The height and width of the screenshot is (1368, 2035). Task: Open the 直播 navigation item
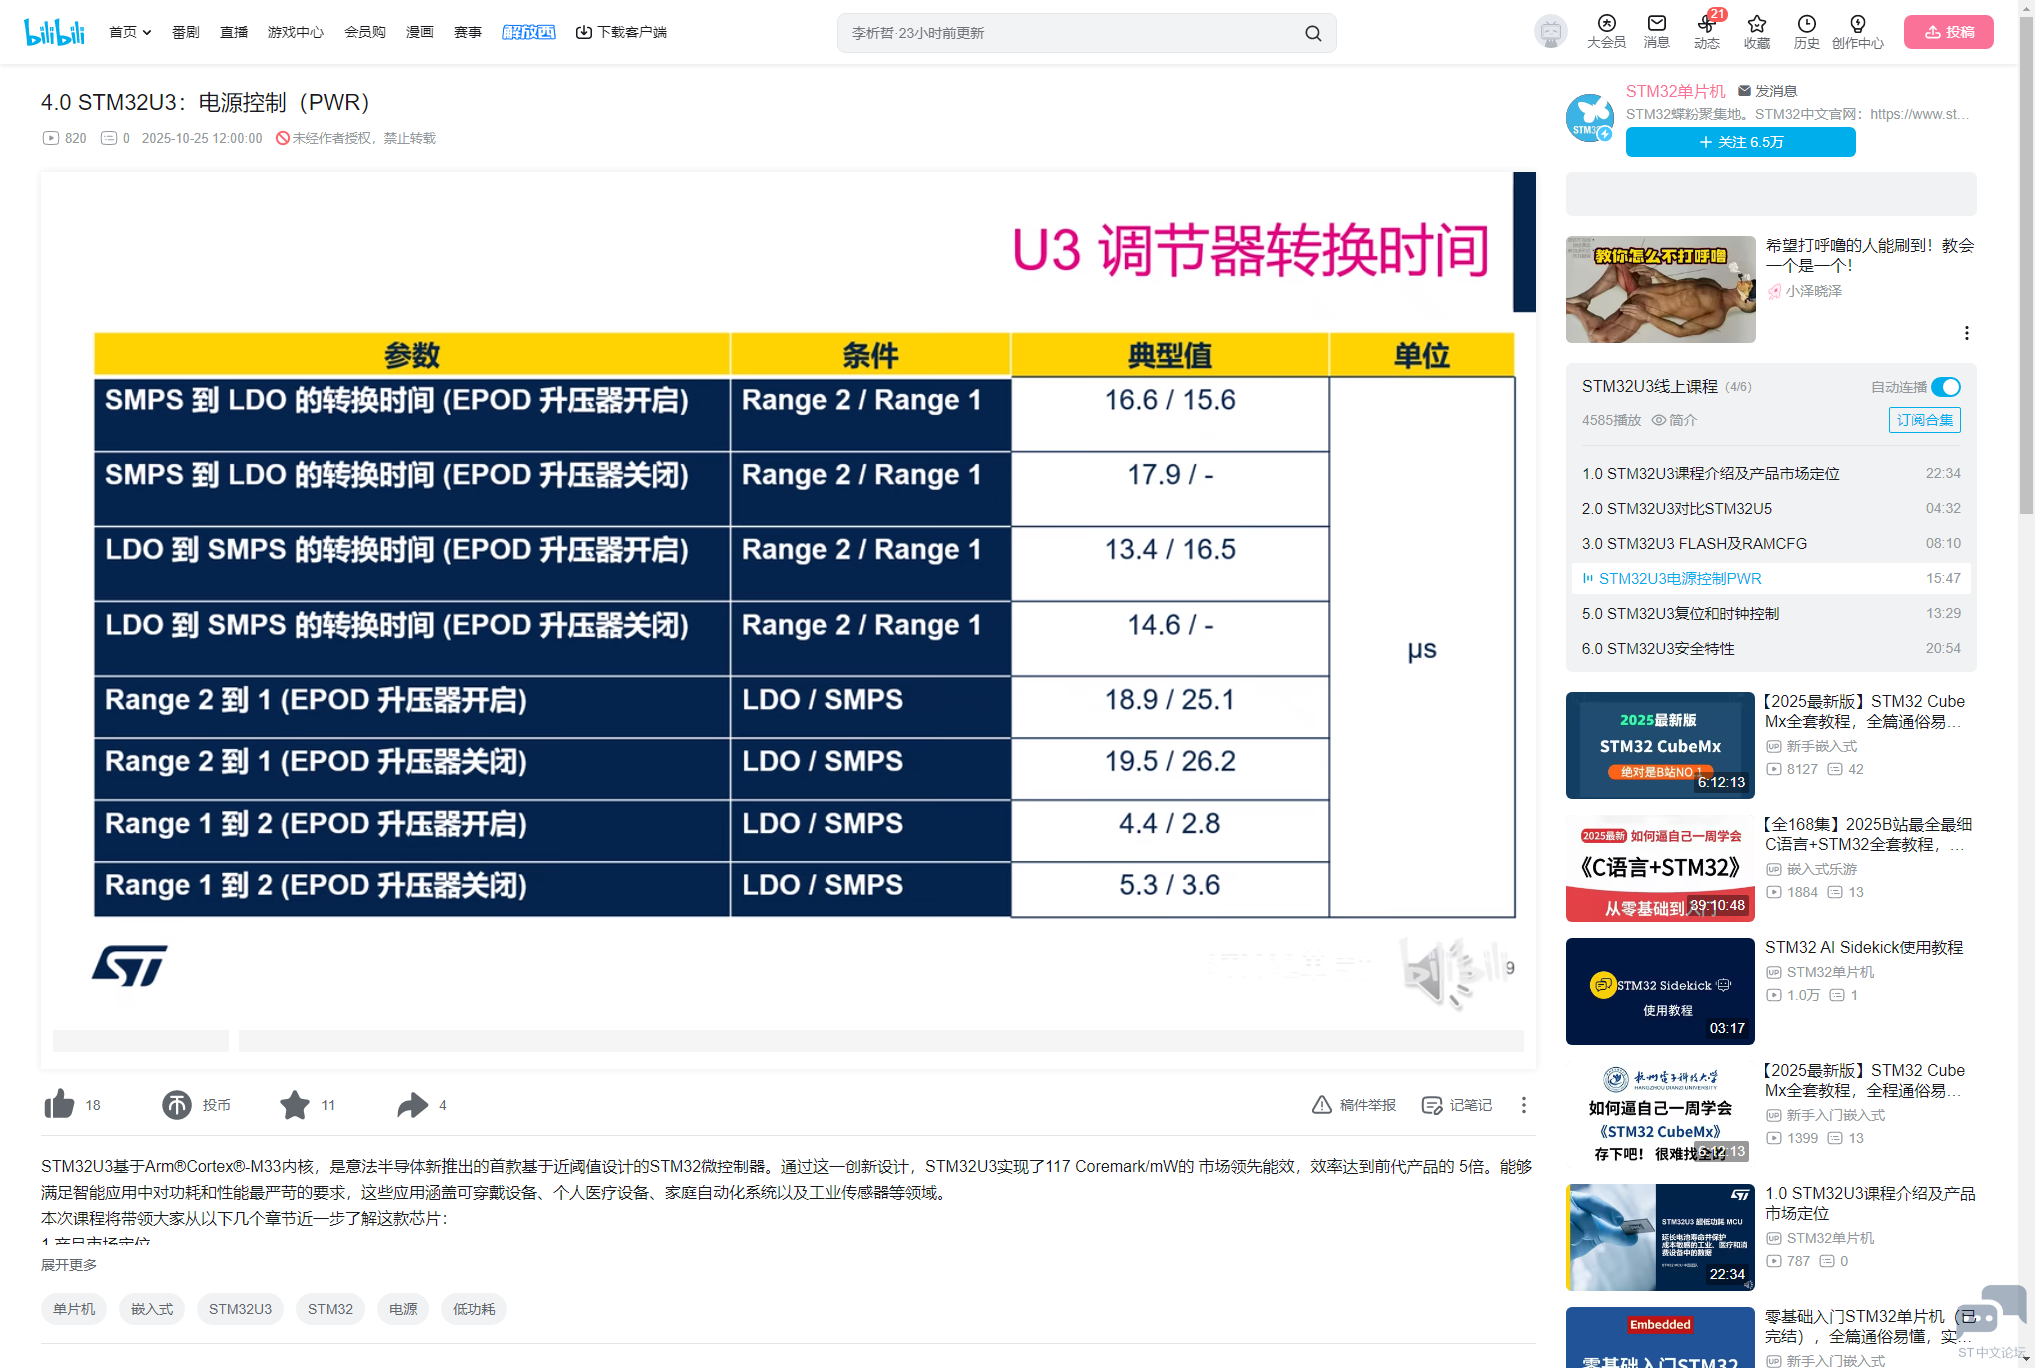click(234, 32)
